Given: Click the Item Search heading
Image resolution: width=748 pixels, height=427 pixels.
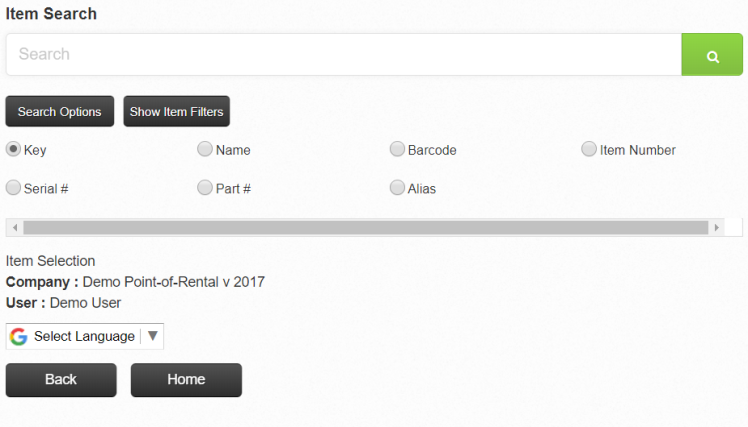Looking at the screenshot, I should 52,14.
